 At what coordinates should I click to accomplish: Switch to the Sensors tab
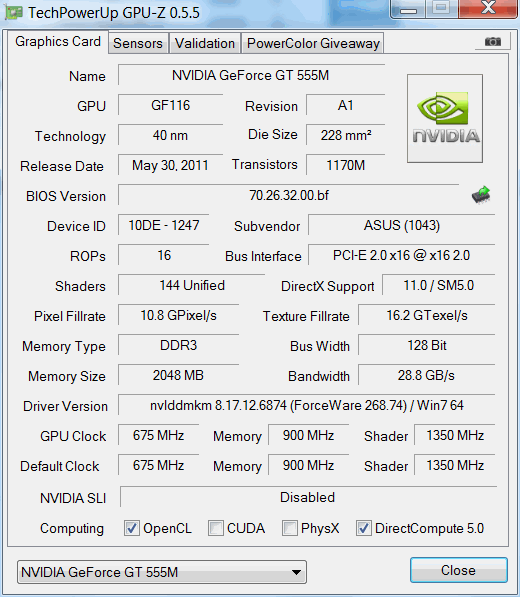(x=138, y=43)
